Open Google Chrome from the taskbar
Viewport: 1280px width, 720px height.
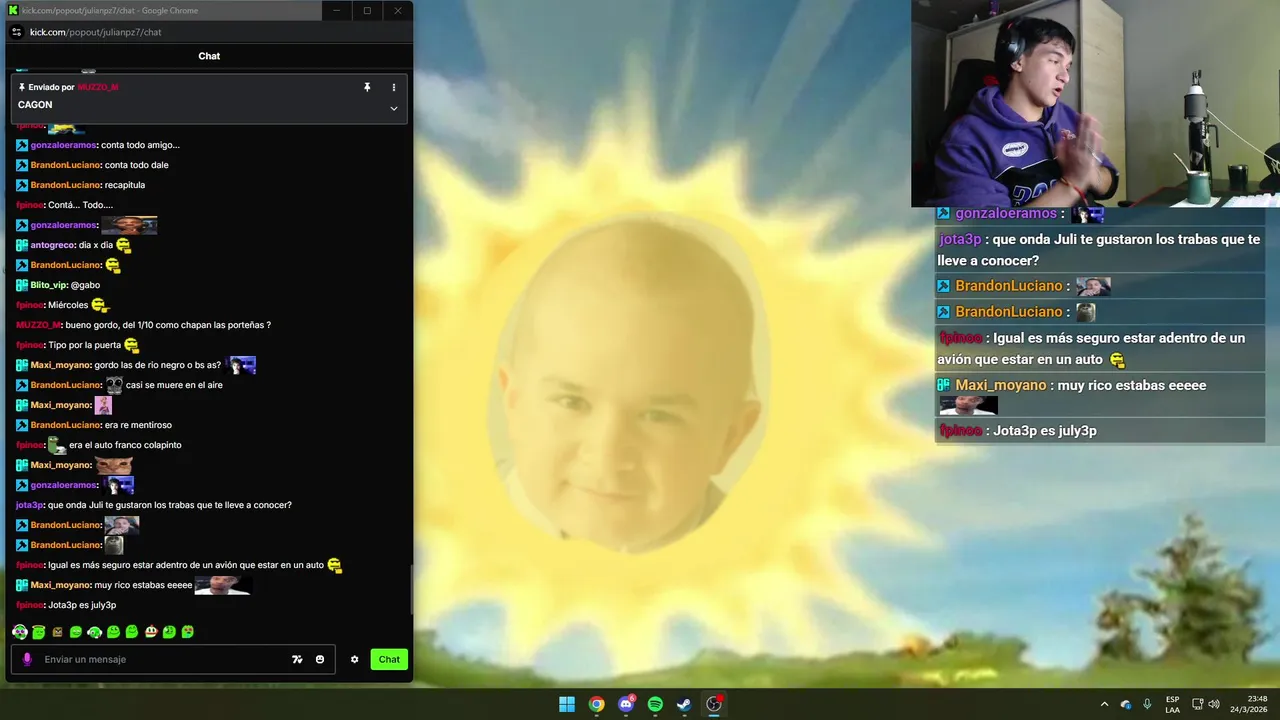[597, 704]
